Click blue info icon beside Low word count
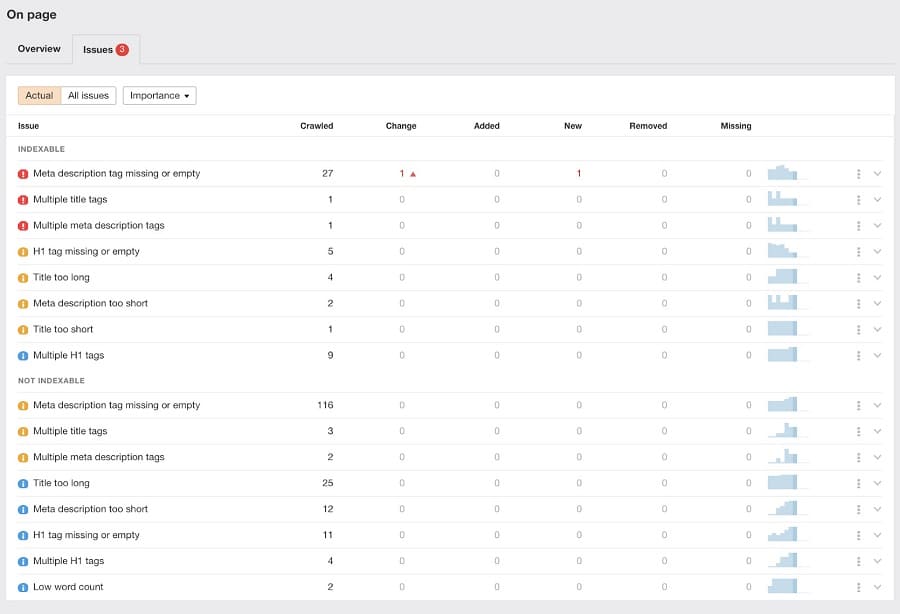 24,588
